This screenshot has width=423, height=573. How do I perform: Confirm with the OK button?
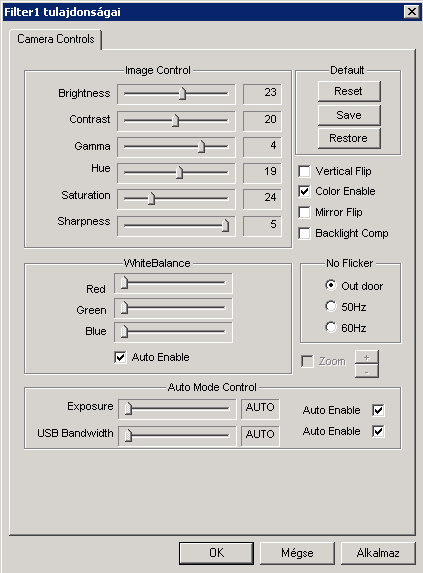pos(217,553)
